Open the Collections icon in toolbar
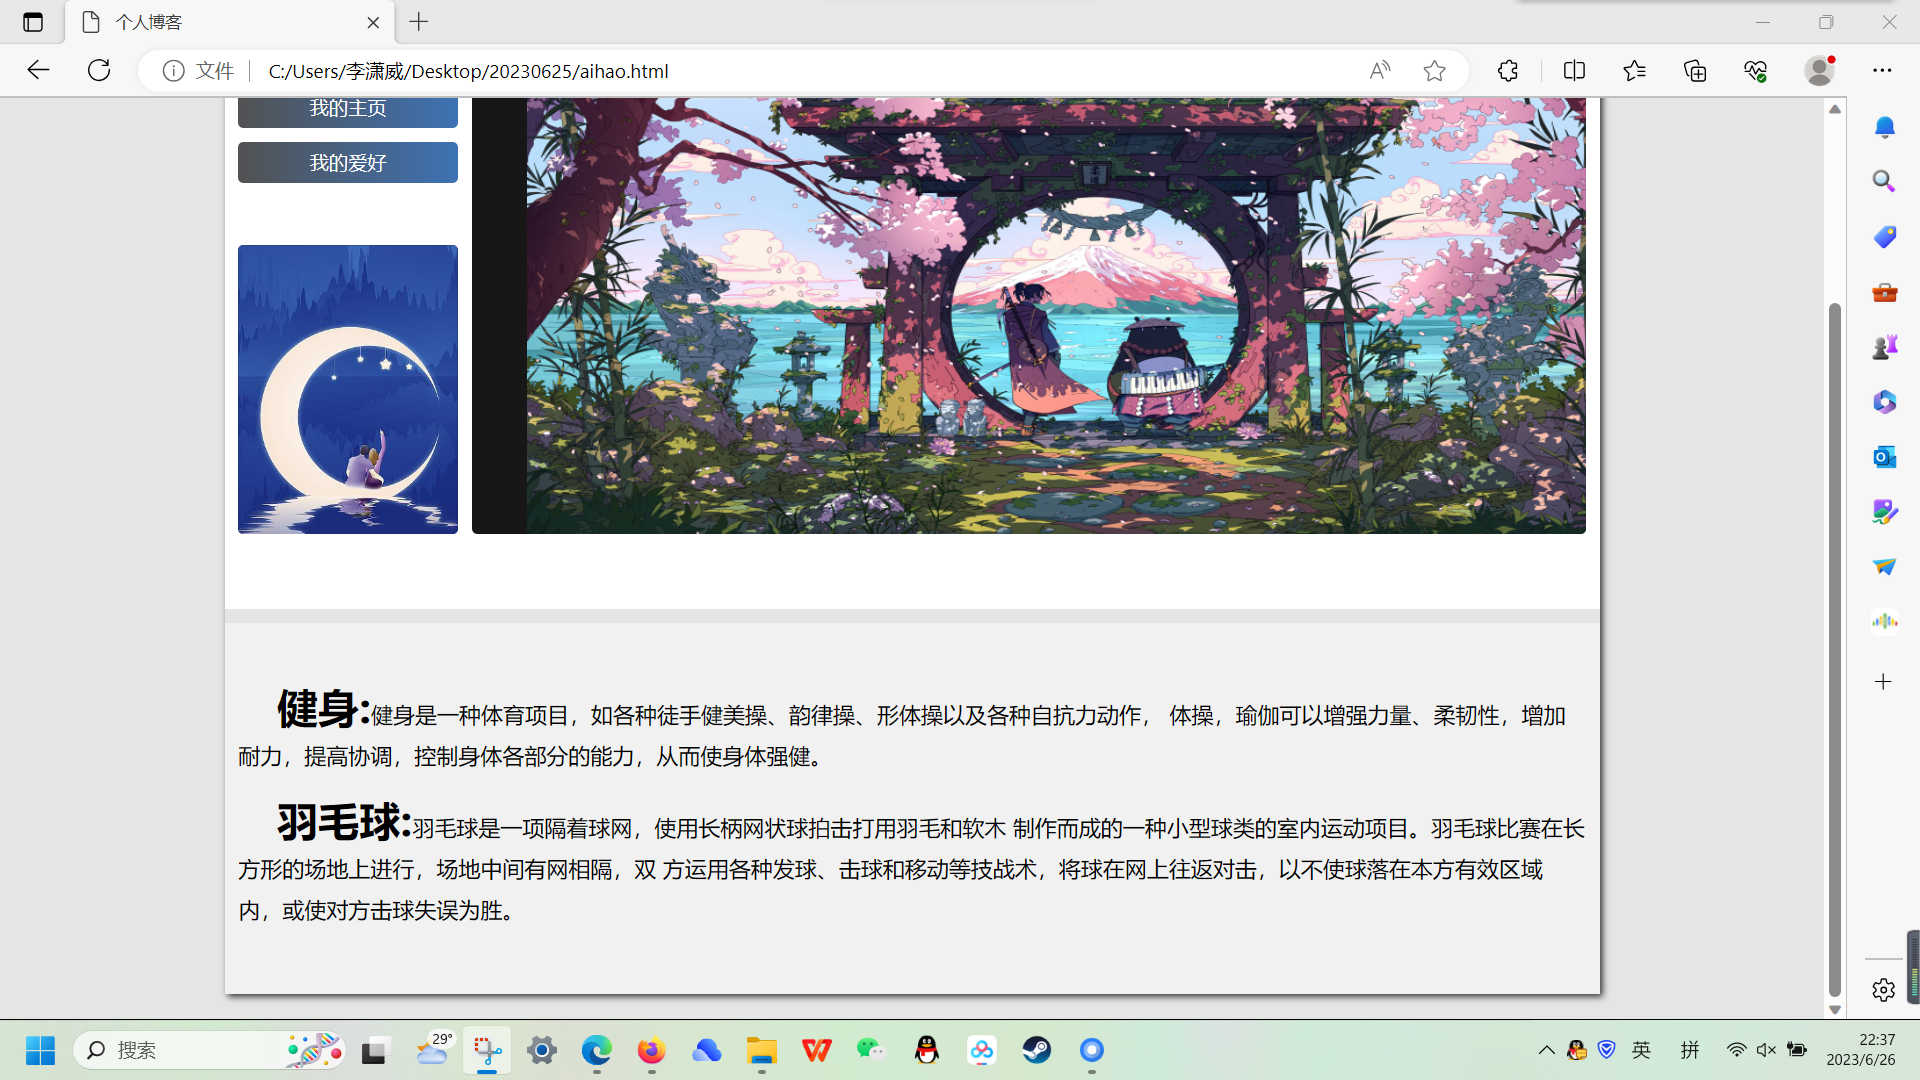Viewport: 1920px width, 1080px height. point(1695,70)
